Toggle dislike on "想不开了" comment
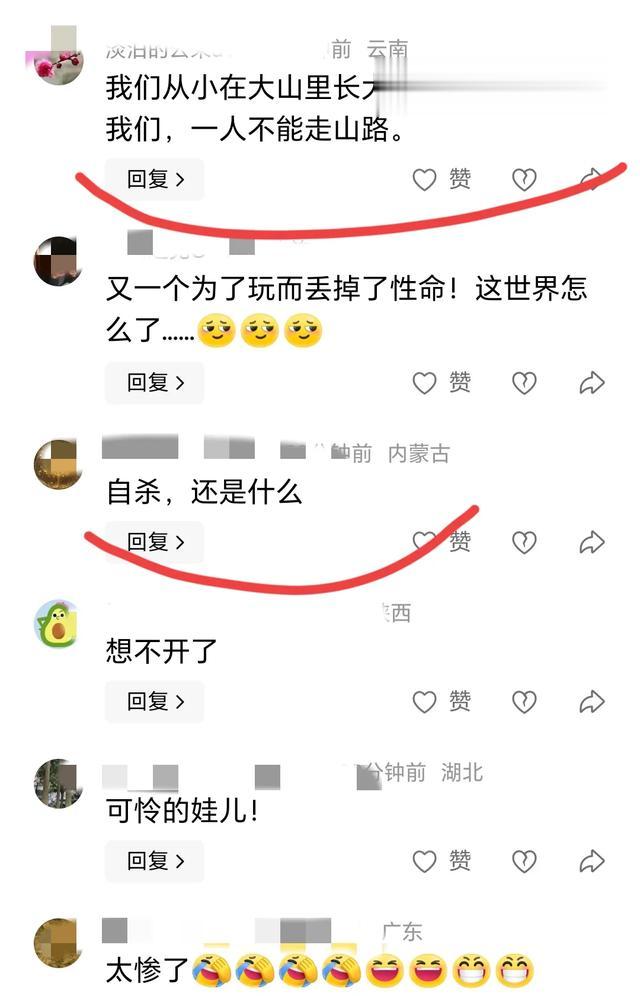This screenshot has width=640, height=996. click(x=524, y=701)
